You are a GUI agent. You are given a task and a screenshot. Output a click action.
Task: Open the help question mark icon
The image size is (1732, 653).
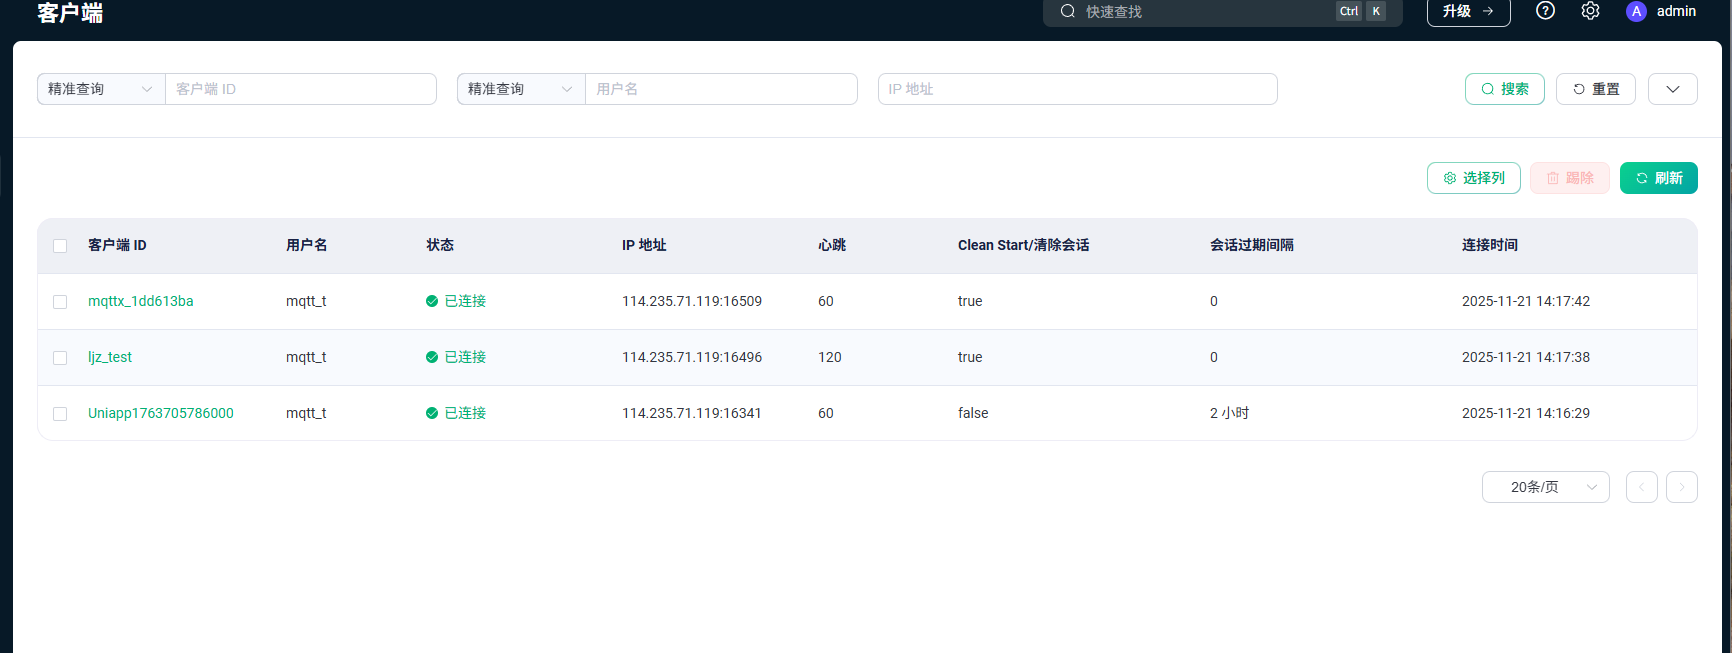(1545, 11)
